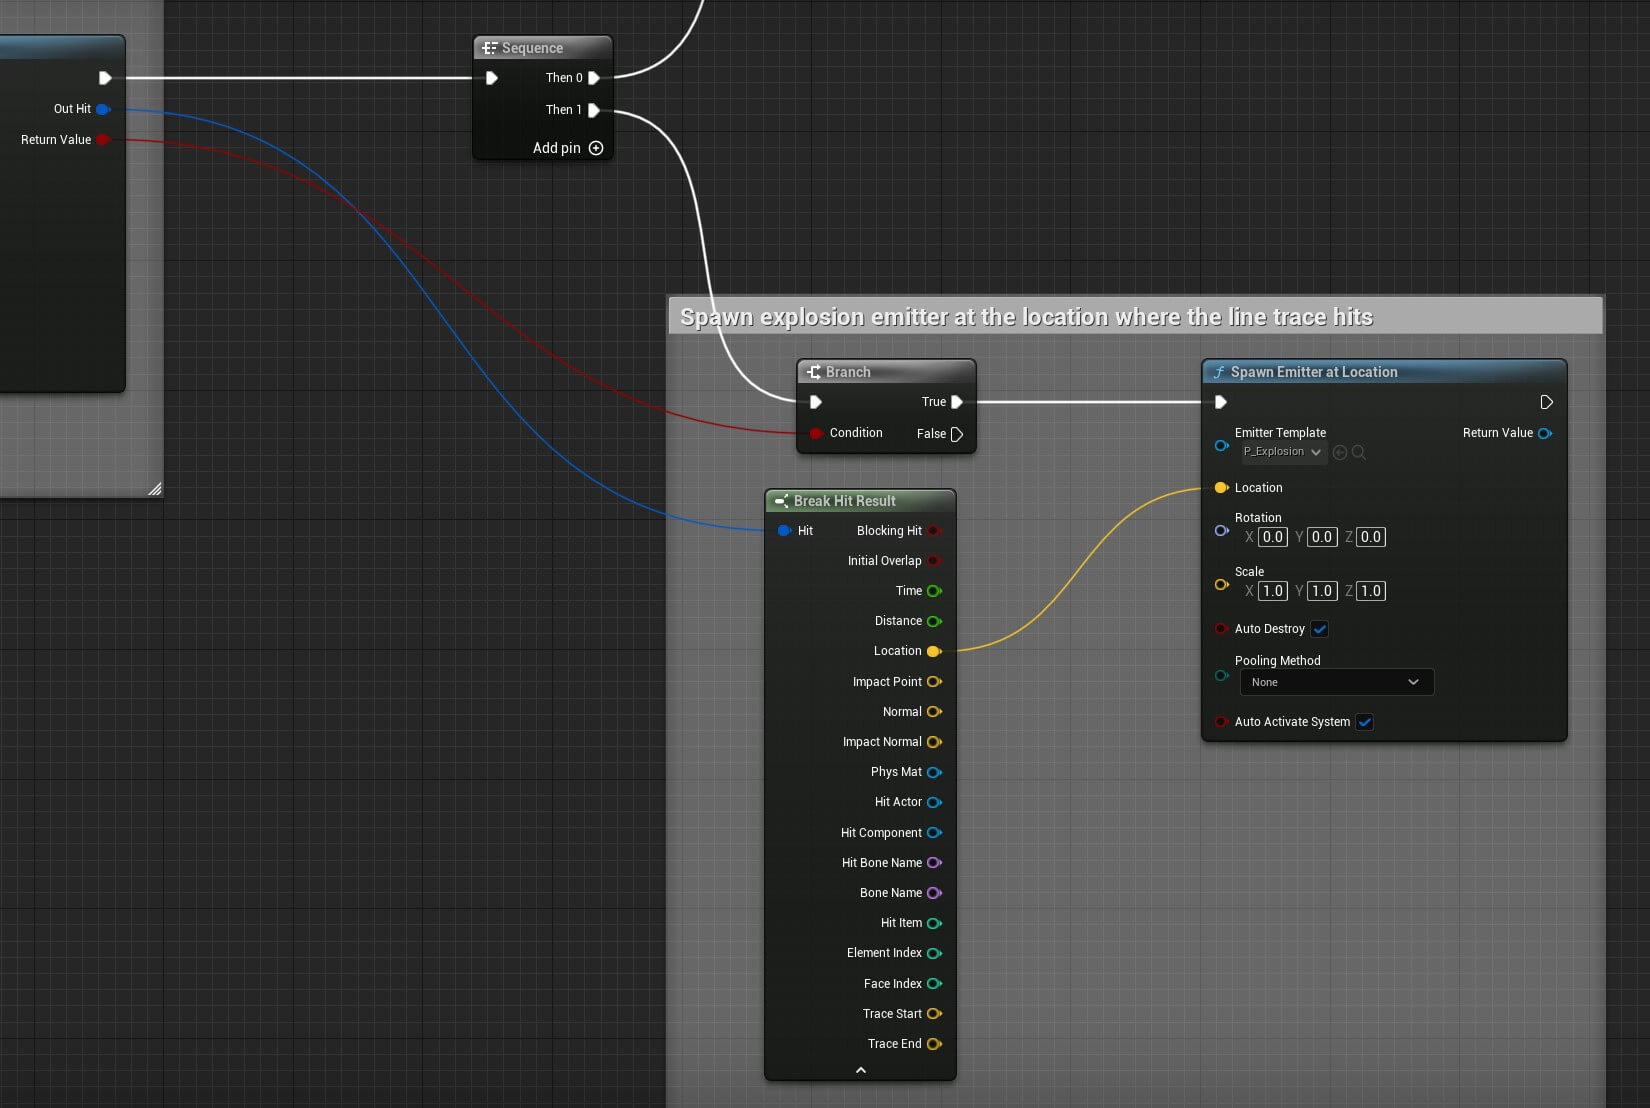1650x1108 pixels.
Task: Click the Scale Y value field
Action: point(1322,591)
